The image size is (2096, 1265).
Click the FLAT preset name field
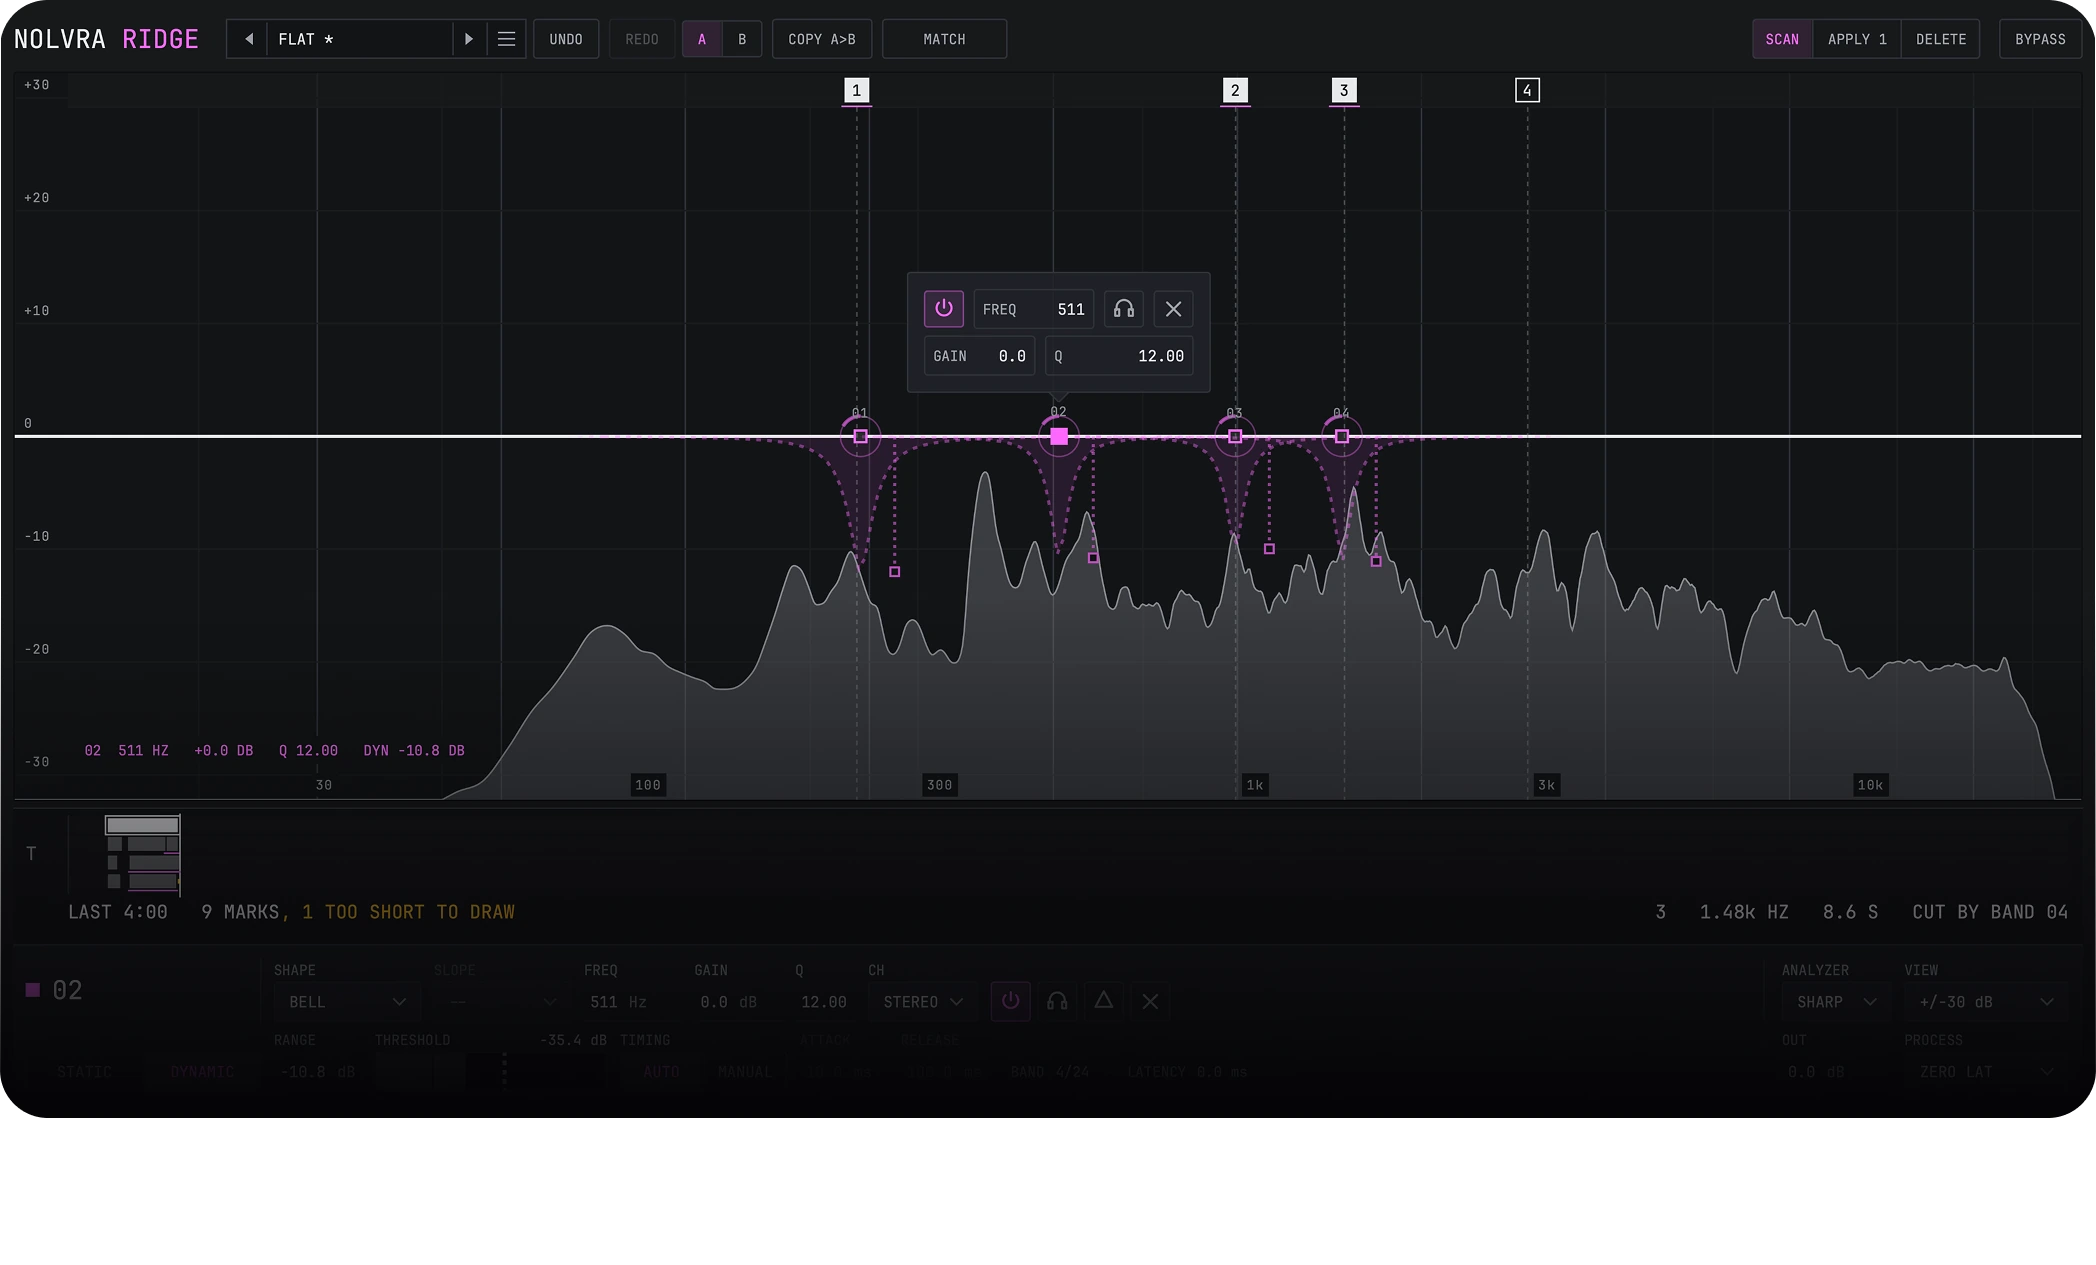pos(360,39)
